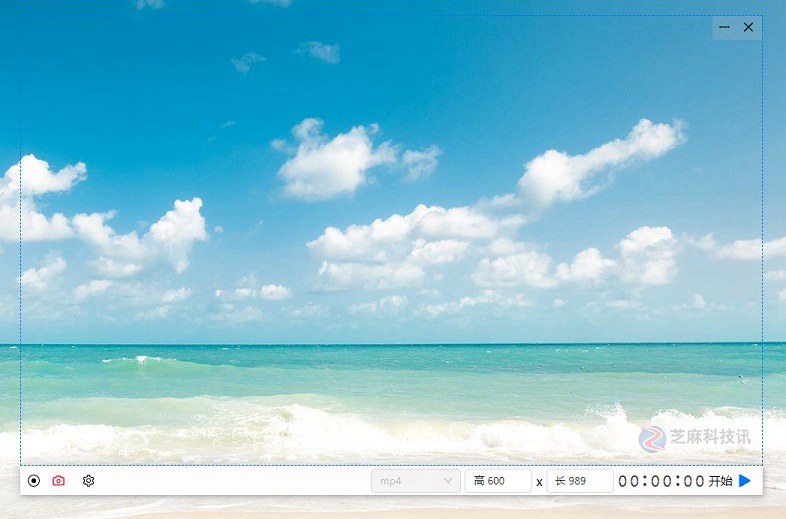The width and height of the screenshot is (786, 519).
Task: Click empty toolbar space beside the gear icon
Action: (230, 481)
